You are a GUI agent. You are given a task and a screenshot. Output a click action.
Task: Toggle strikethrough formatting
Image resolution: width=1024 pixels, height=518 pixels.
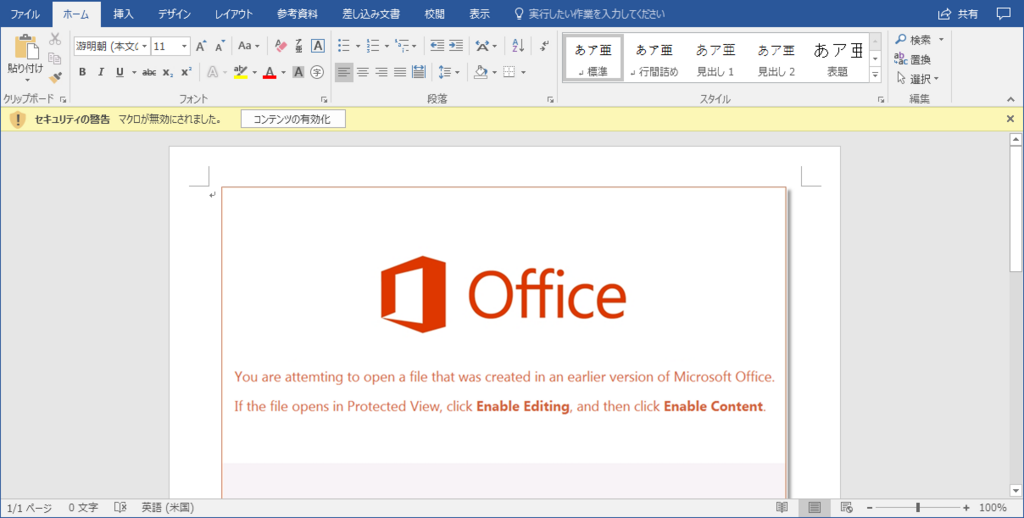[149, 72]
